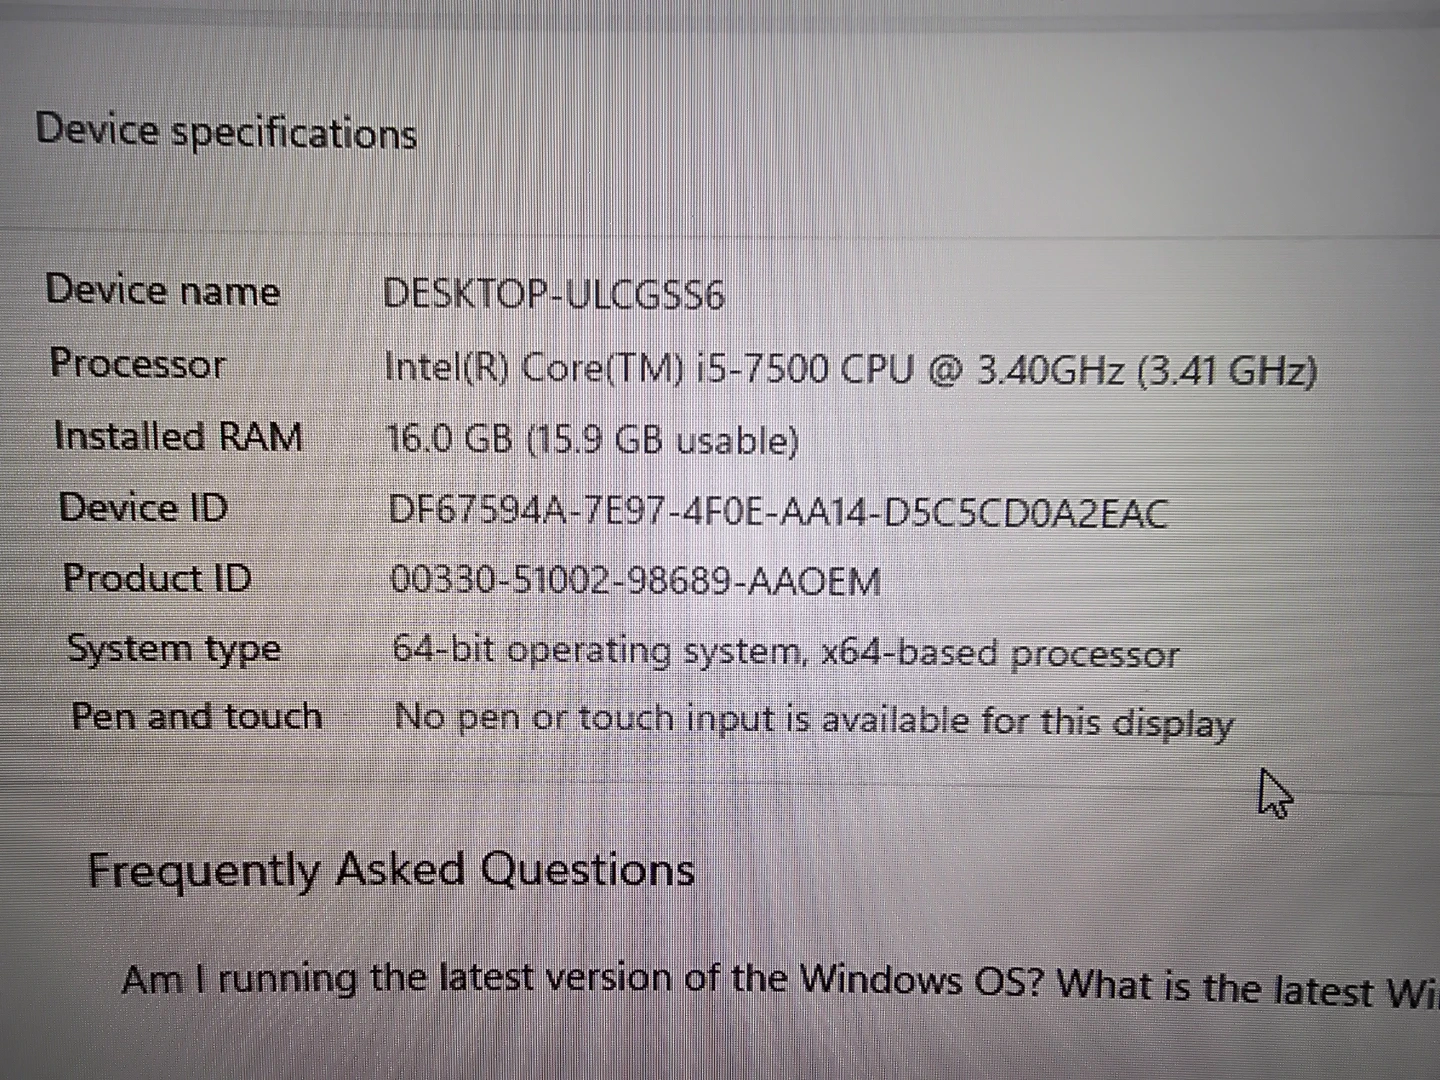Image resolution: width=1440 pixels, height=1080 pixels.
Task: Click the Device specifications heading
Action: click(x=226, y=132)
